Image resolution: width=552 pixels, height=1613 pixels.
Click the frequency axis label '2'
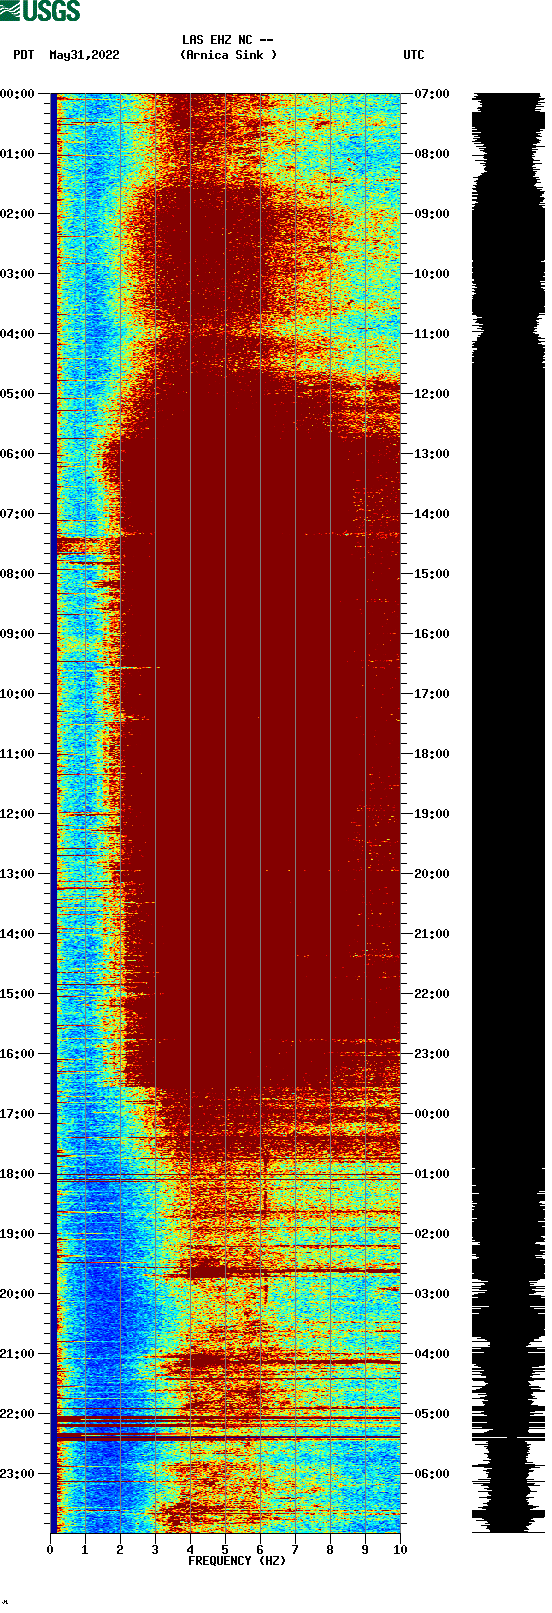(x=120, y=1550)
